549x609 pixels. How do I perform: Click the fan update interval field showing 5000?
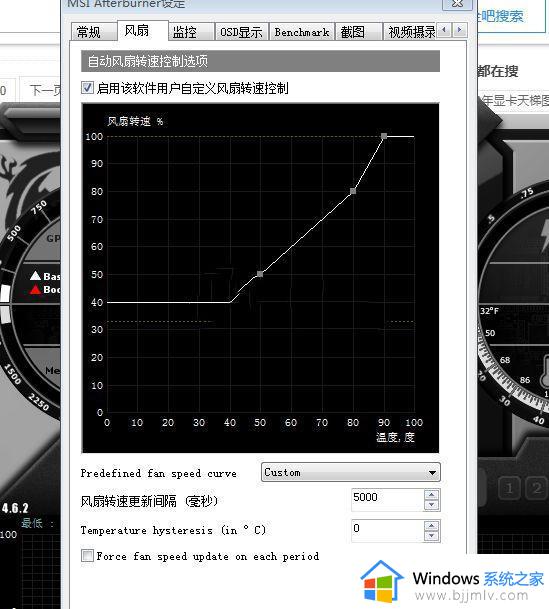pos(387,499)
